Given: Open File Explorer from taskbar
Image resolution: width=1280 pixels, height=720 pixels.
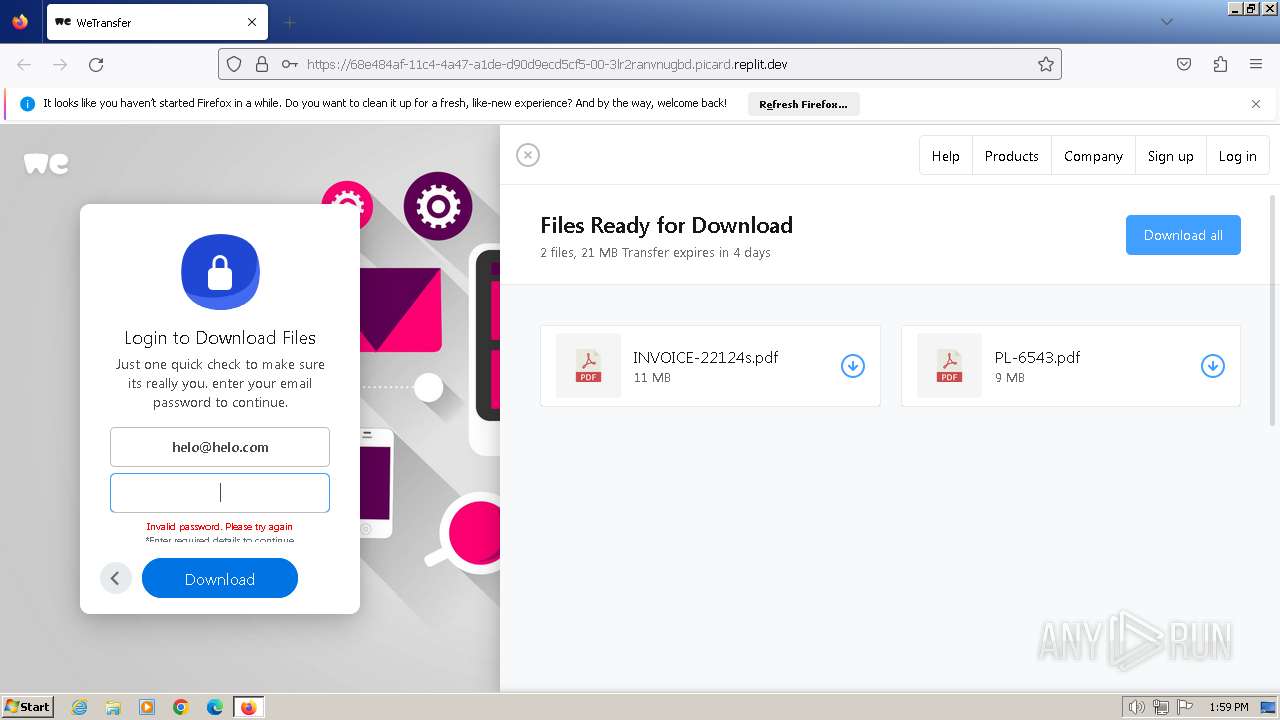Looking at the screenshot, I should [x=113, y=707].
